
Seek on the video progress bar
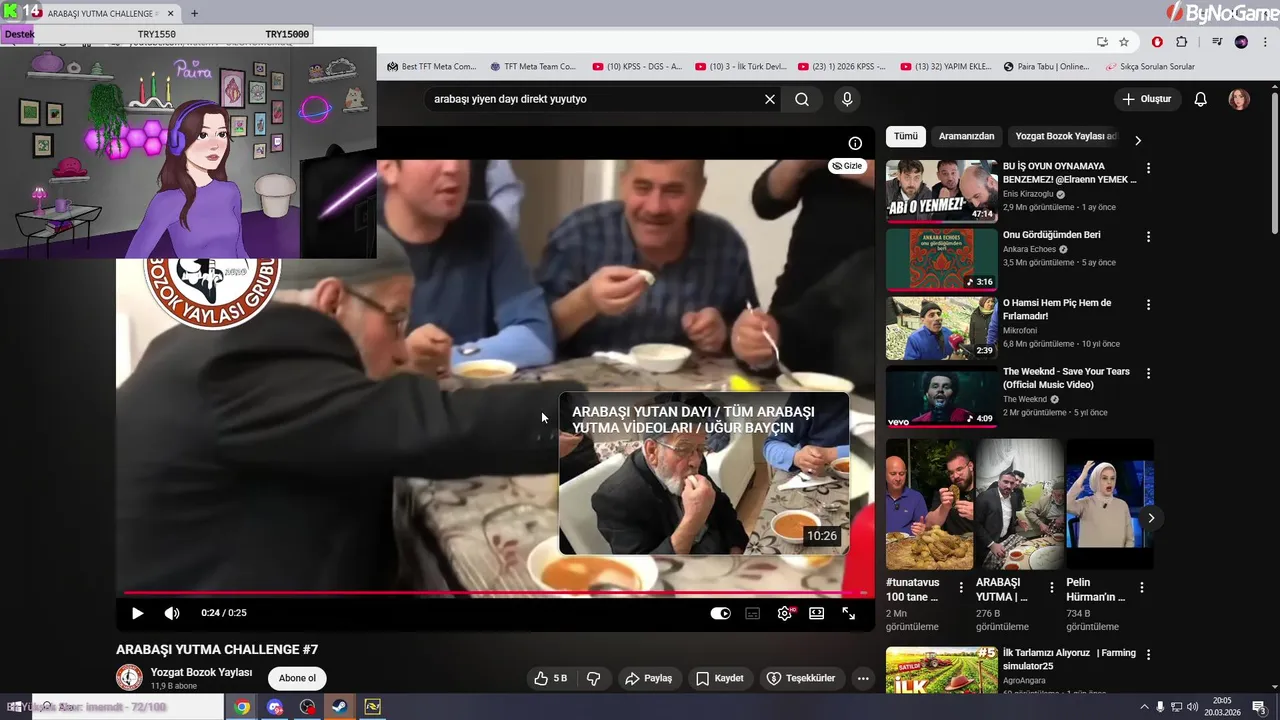click(x=495, y=593)
